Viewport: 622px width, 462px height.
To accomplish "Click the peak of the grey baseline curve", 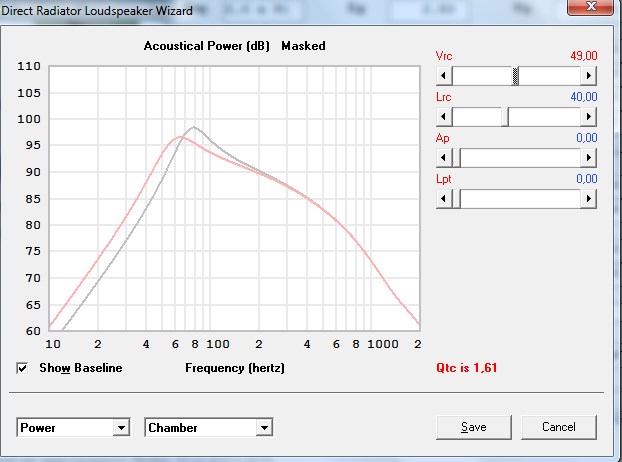I will coord(194,127).
